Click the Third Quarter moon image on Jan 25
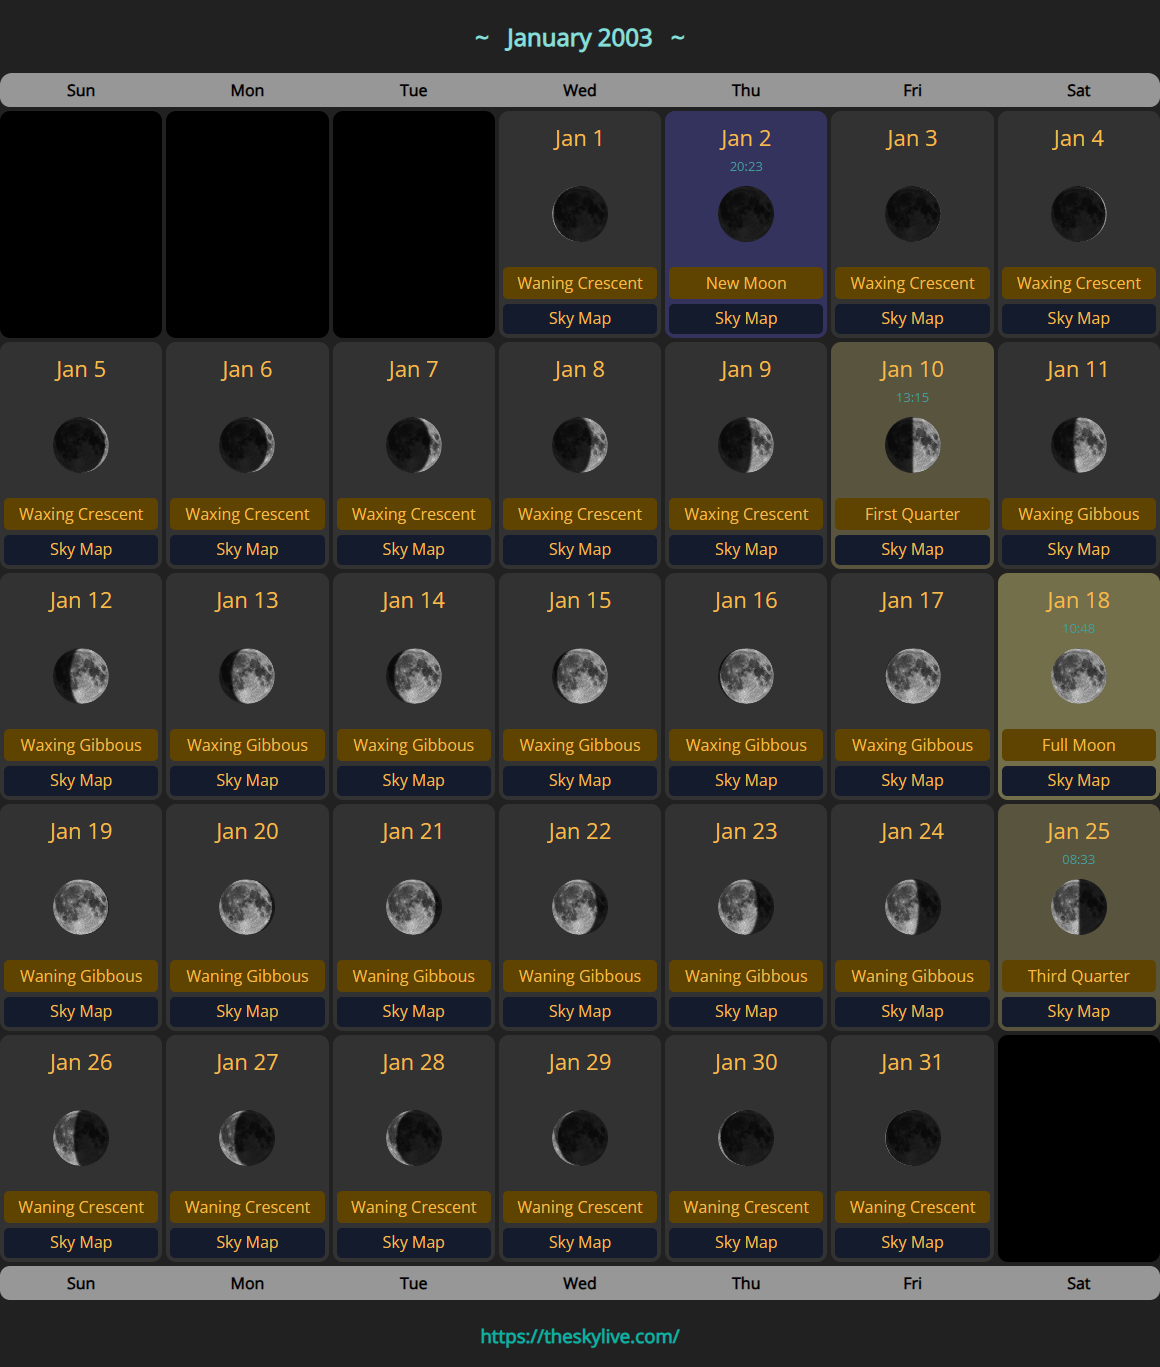 pos(1078,907)
